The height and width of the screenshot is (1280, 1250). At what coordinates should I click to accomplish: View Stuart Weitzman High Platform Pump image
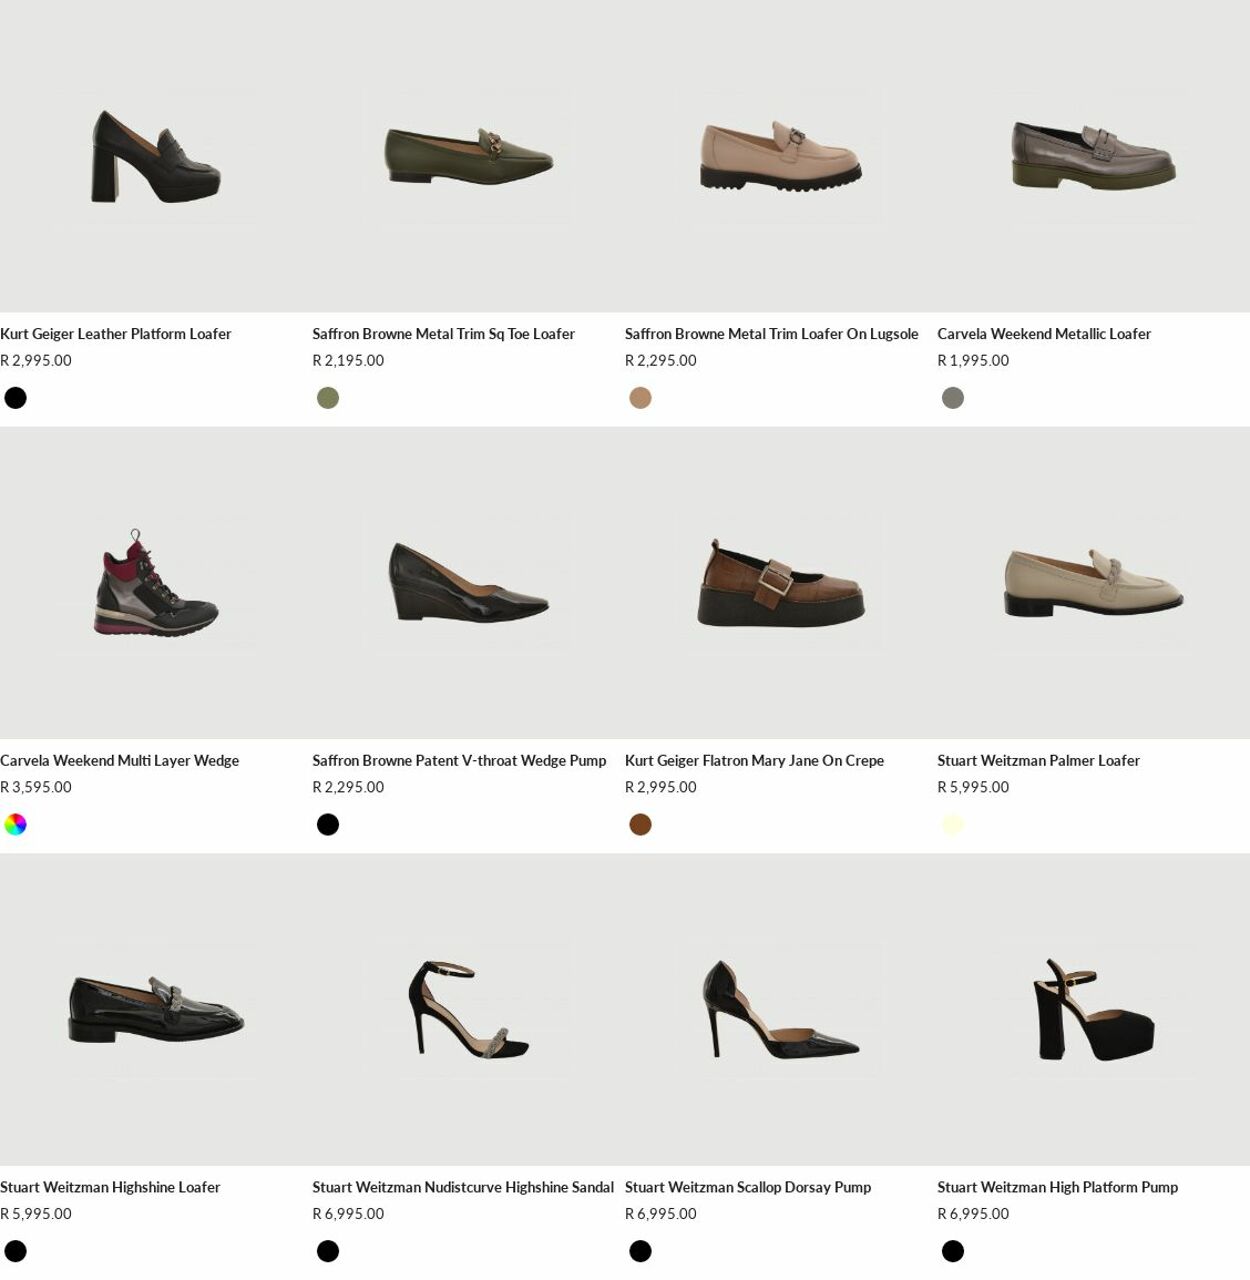pyautogui.click(x=1093, y=1010)
